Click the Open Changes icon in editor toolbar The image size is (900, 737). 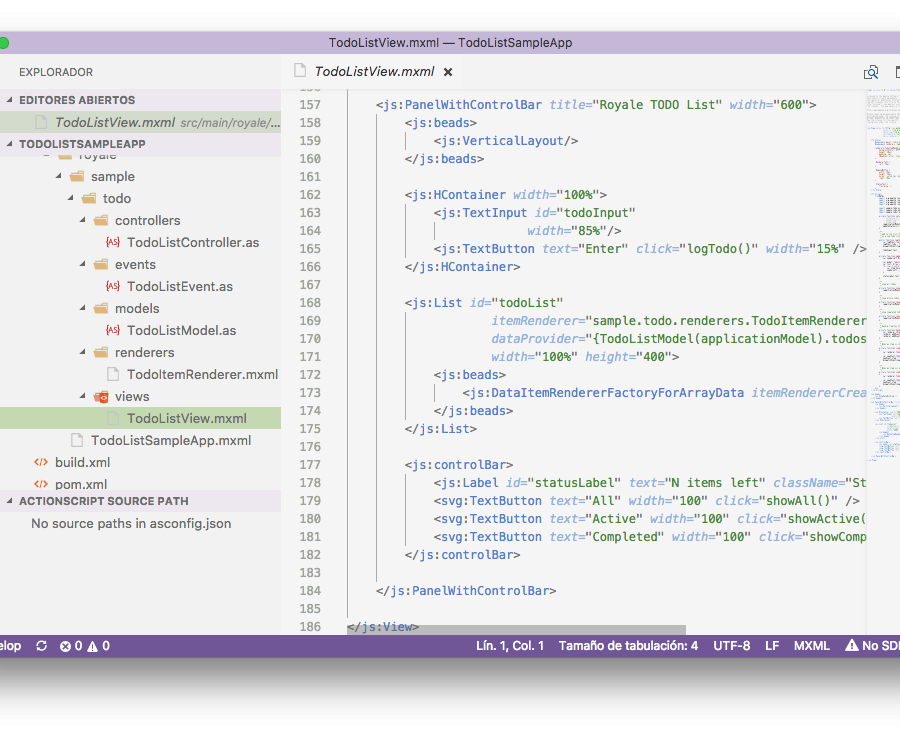pos(871,72)
